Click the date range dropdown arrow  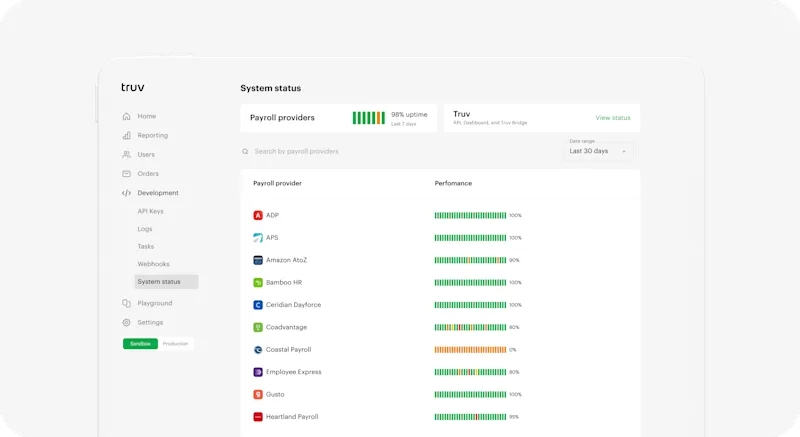point(623,151)
